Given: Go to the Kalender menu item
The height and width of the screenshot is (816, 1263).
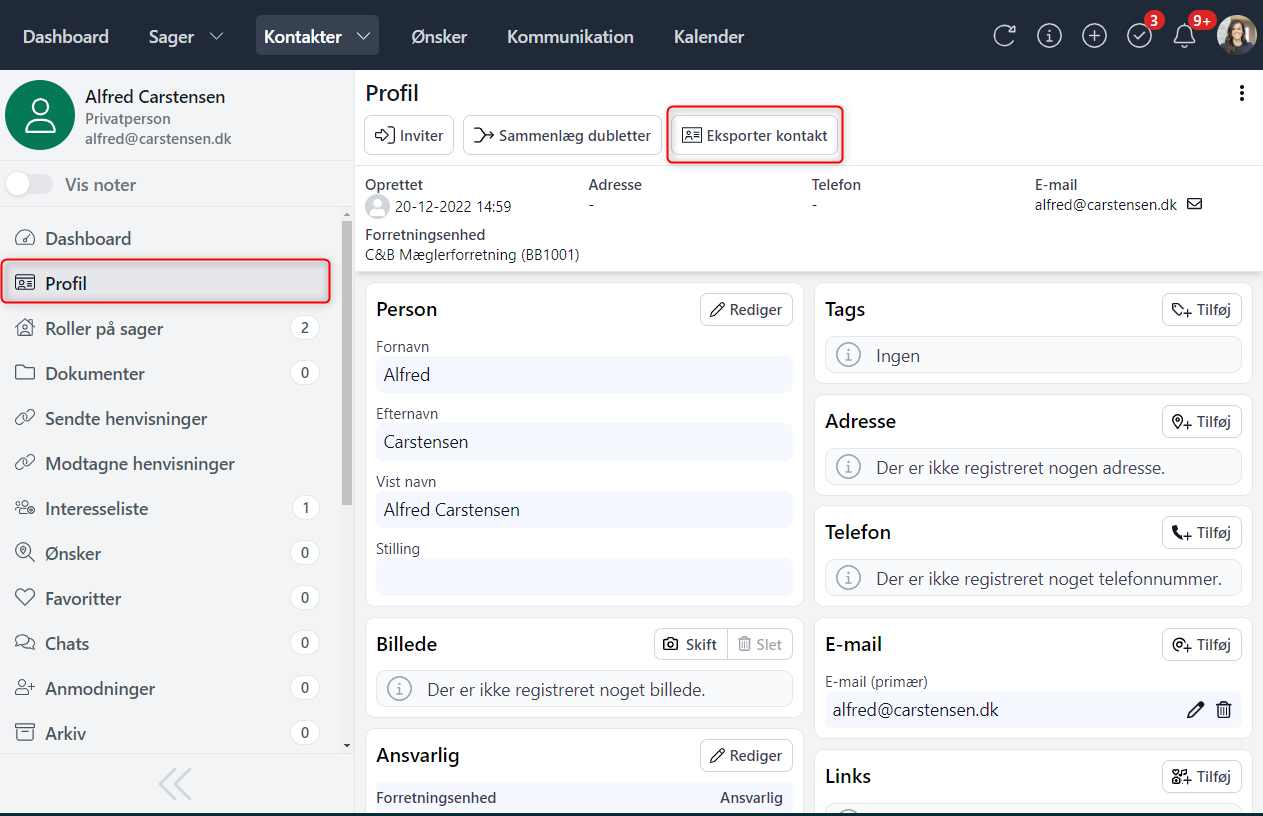Looking at the screenshot, I should coord(709,37).
